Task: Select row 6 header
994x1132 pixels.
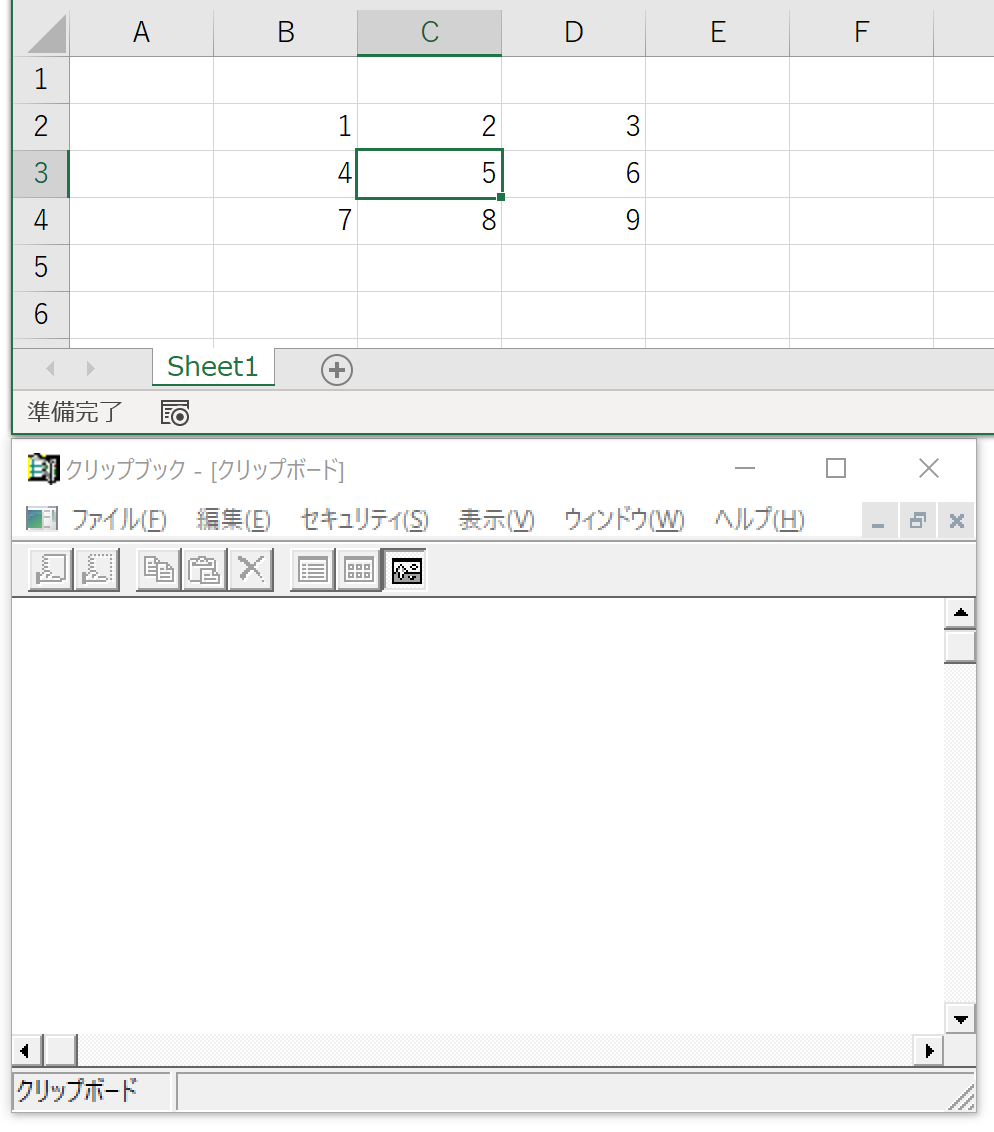Action: tap(41, 314)
